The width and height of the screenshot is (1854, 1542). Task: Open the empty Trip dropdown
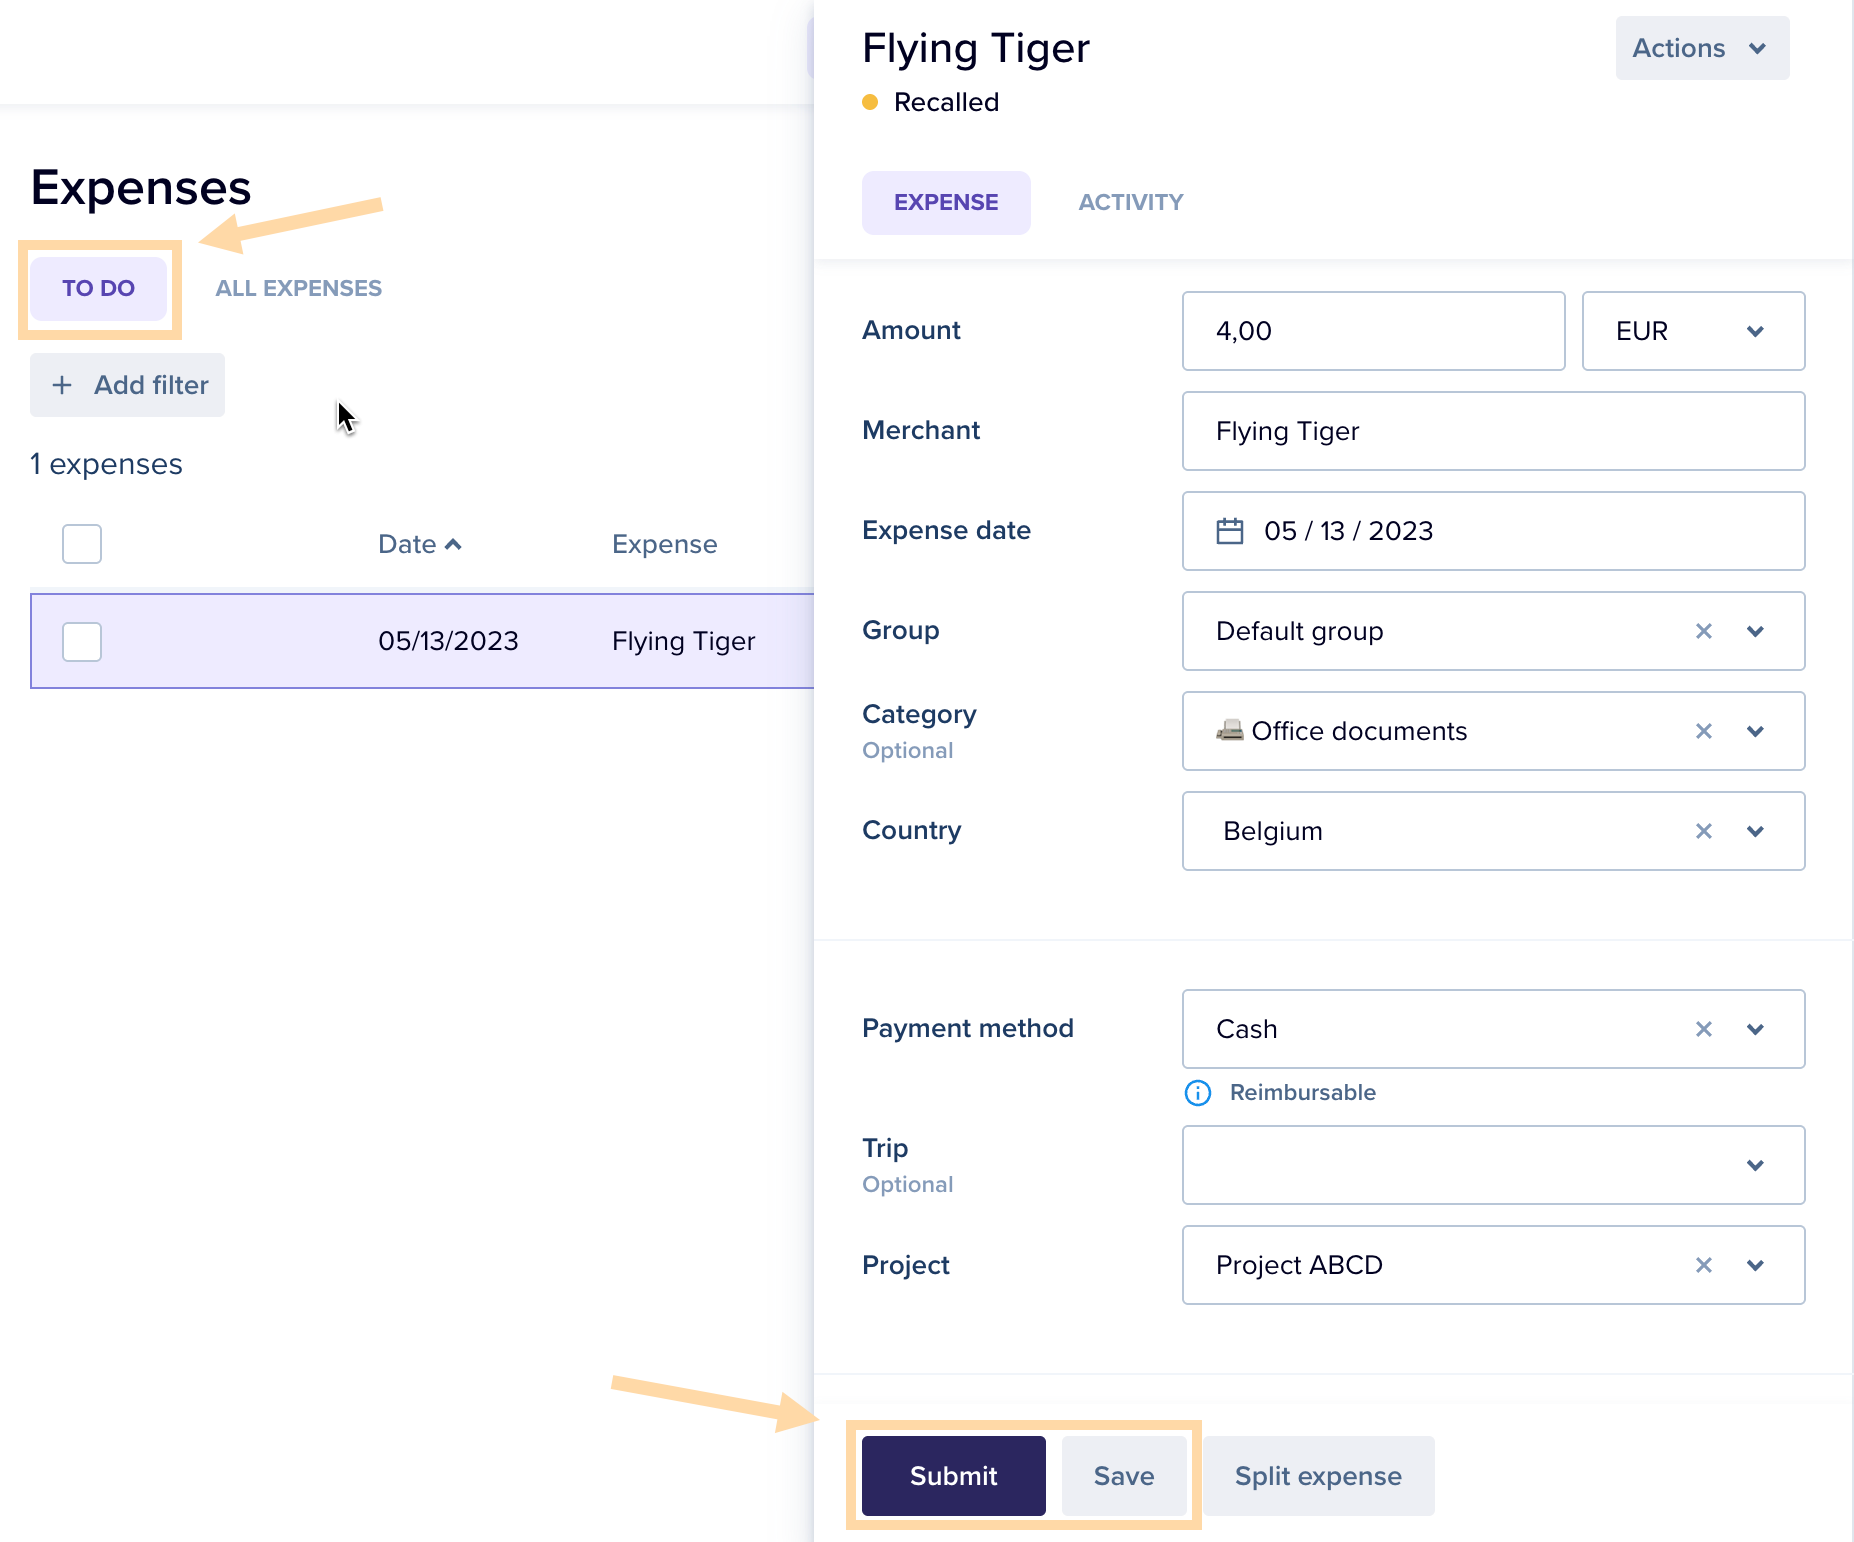(1492, 1165)
